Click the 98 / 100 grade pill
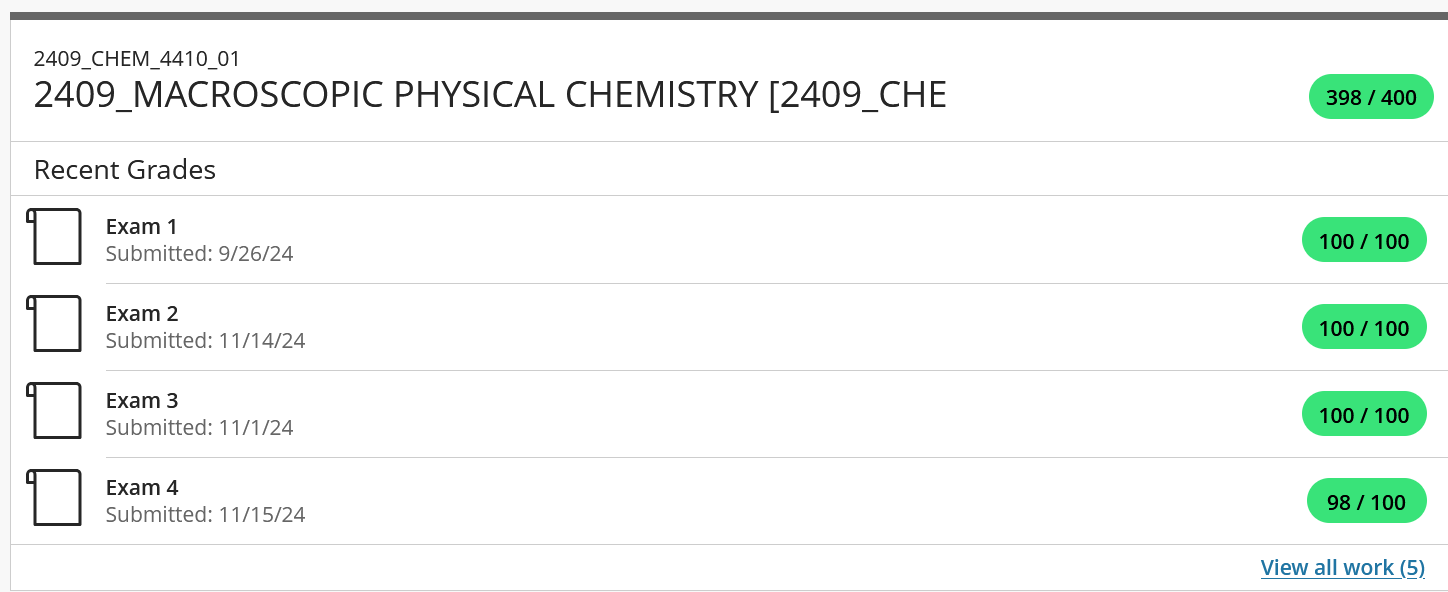Viewport: 1448px width, 592px height. click(1366, 502)
